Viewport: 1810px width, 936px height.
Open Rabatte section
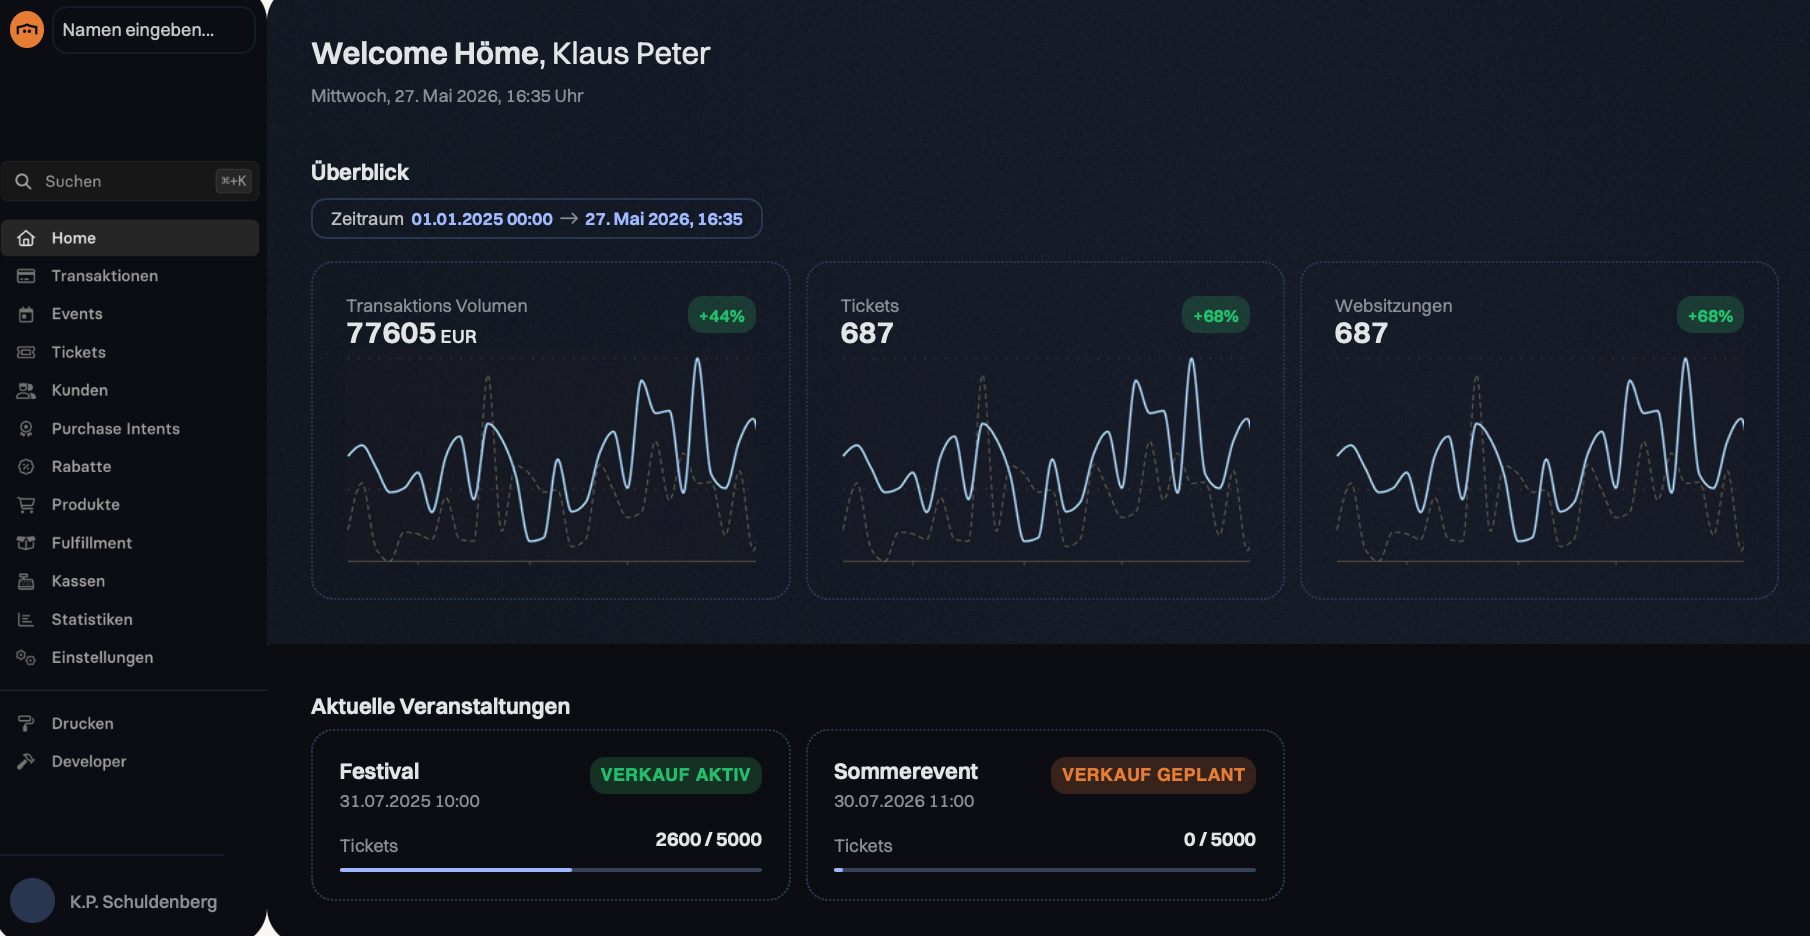[130, 467]
